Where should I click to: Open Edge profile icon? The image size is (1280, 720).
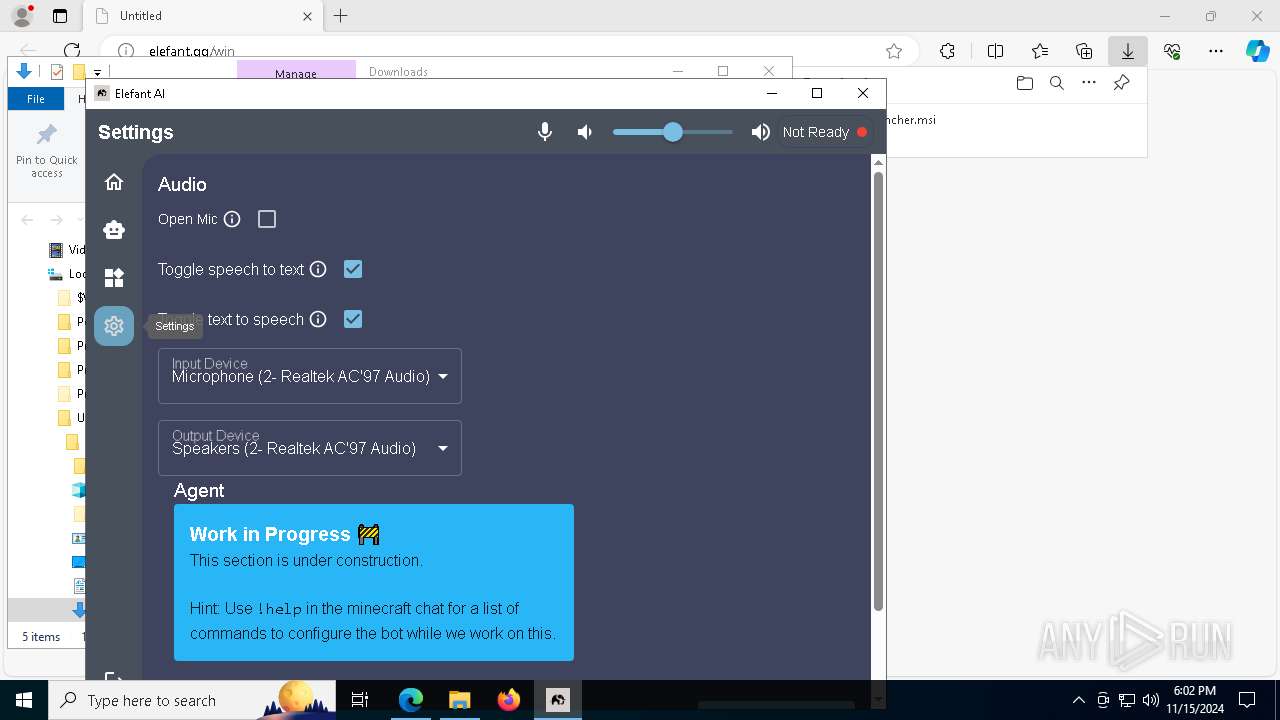(x=22, y=16)
